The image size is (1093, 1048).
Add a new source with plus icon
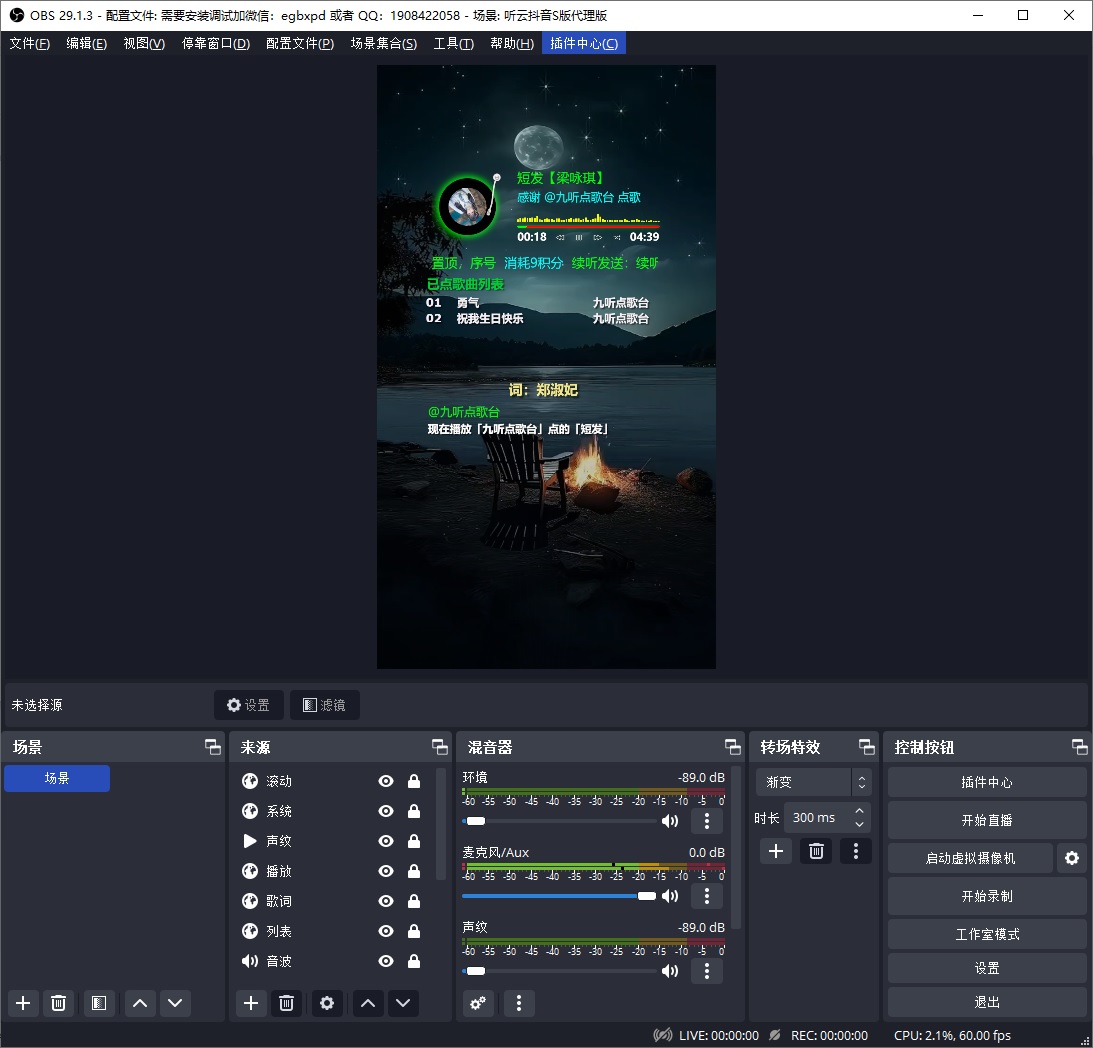(251, 1003)
